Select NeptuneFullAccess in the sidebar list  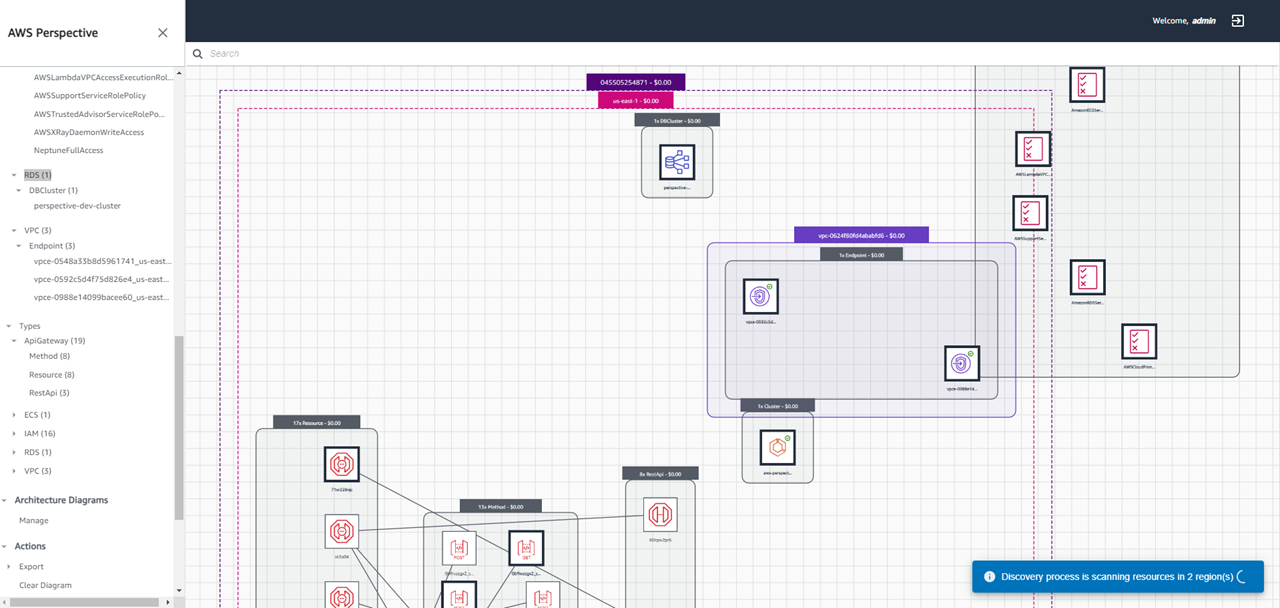click(x=70, y=150)
